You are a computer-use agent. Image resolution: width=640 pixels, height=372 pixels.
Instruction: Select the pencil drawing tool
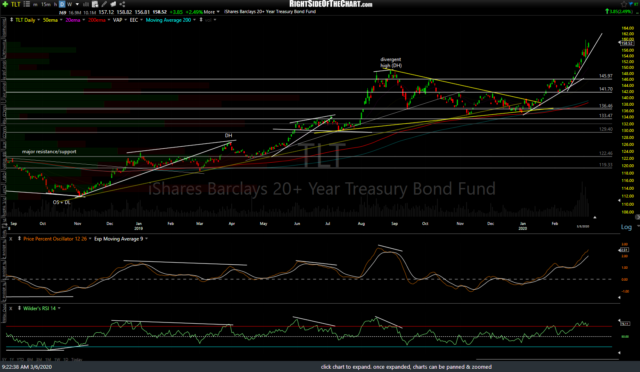pyautogui.click(x=104, y=4)
